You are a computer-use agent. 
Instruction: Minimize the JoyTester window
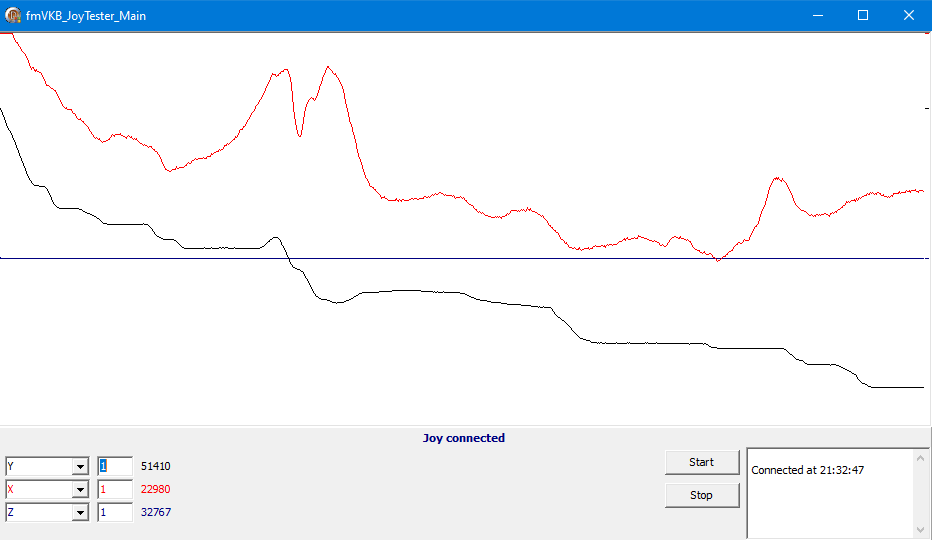817,15
